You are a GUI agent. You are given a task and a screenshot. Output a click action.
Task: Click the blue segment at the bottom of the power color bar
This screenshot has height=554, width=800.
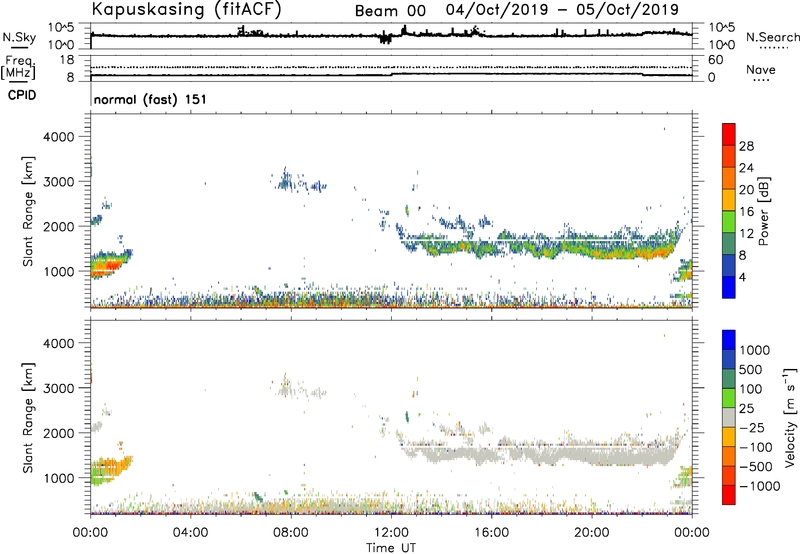point(729,287)
